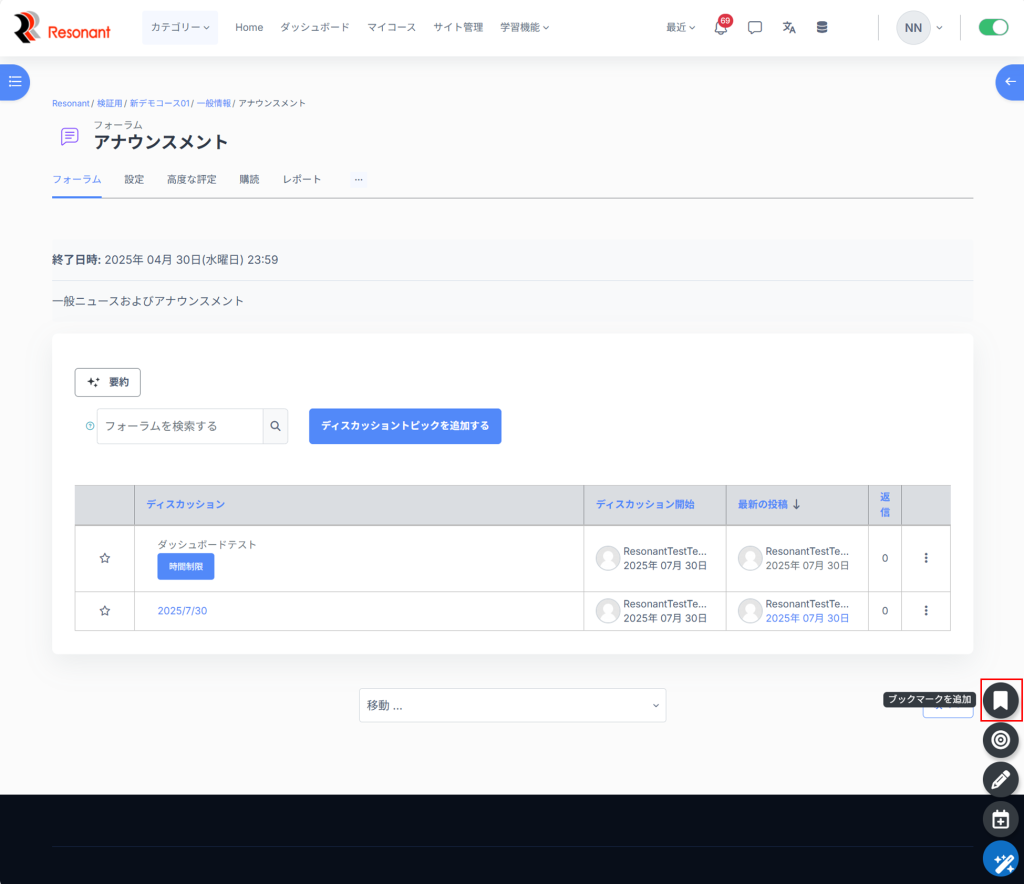This screenshot has height=884, width=1024.
Task: Star the 2025/7/30 discussion
Action: point(105,611)
